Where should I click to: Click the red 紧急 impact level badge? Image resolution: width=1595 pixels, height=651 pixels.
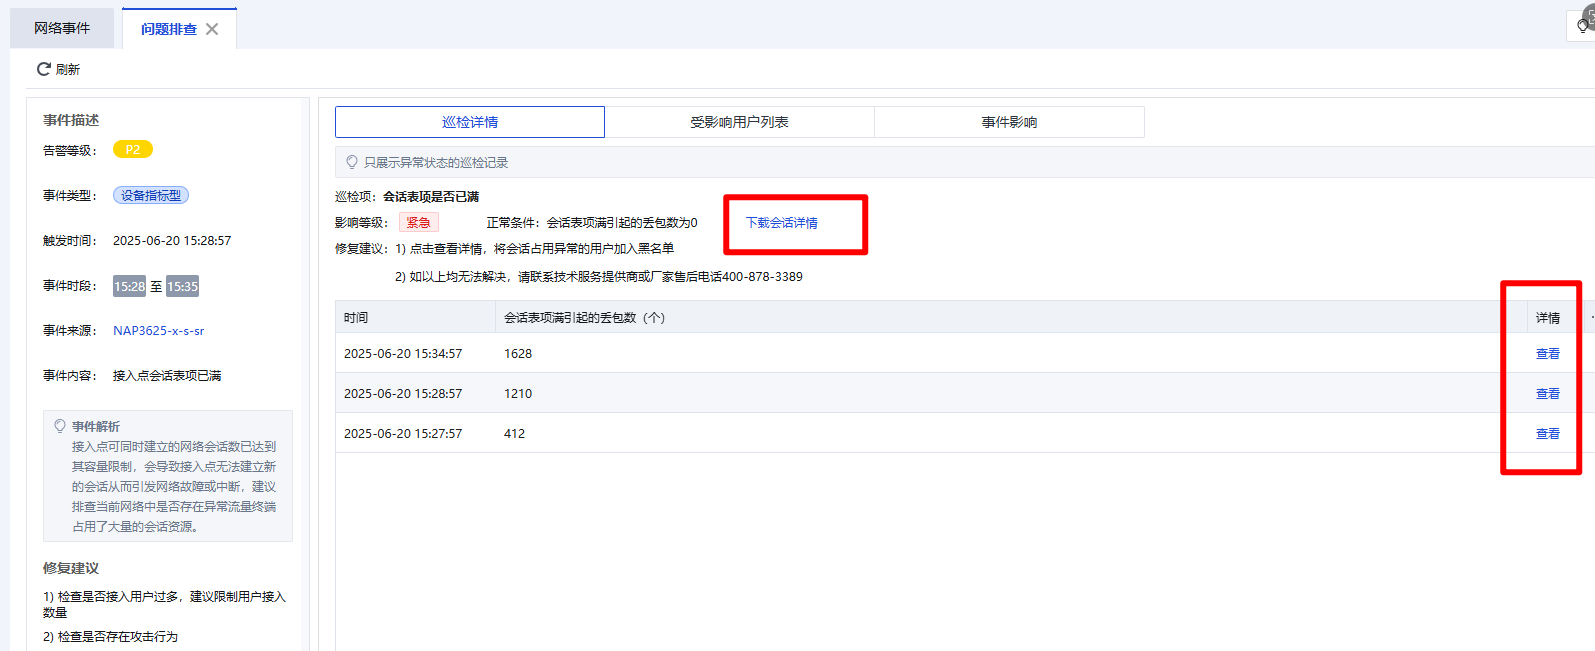pyautogui.click(x=418, y=223)
